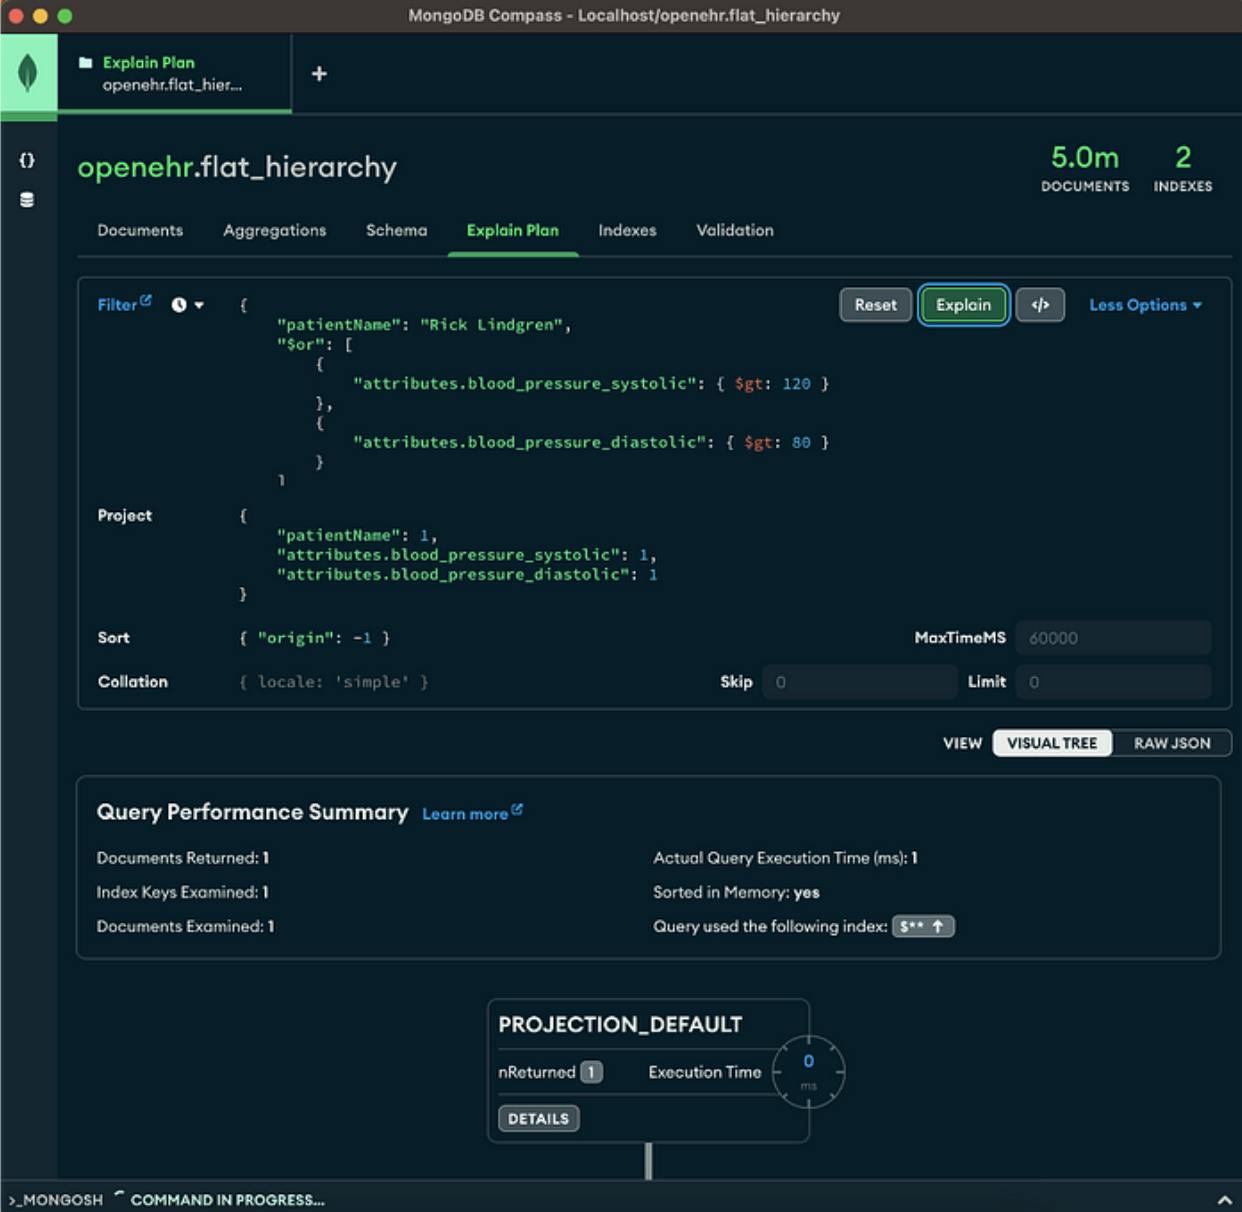Switch to the Aggregations tab
The width and height of the screenshot is (1242, 1212).
(274, 230)
